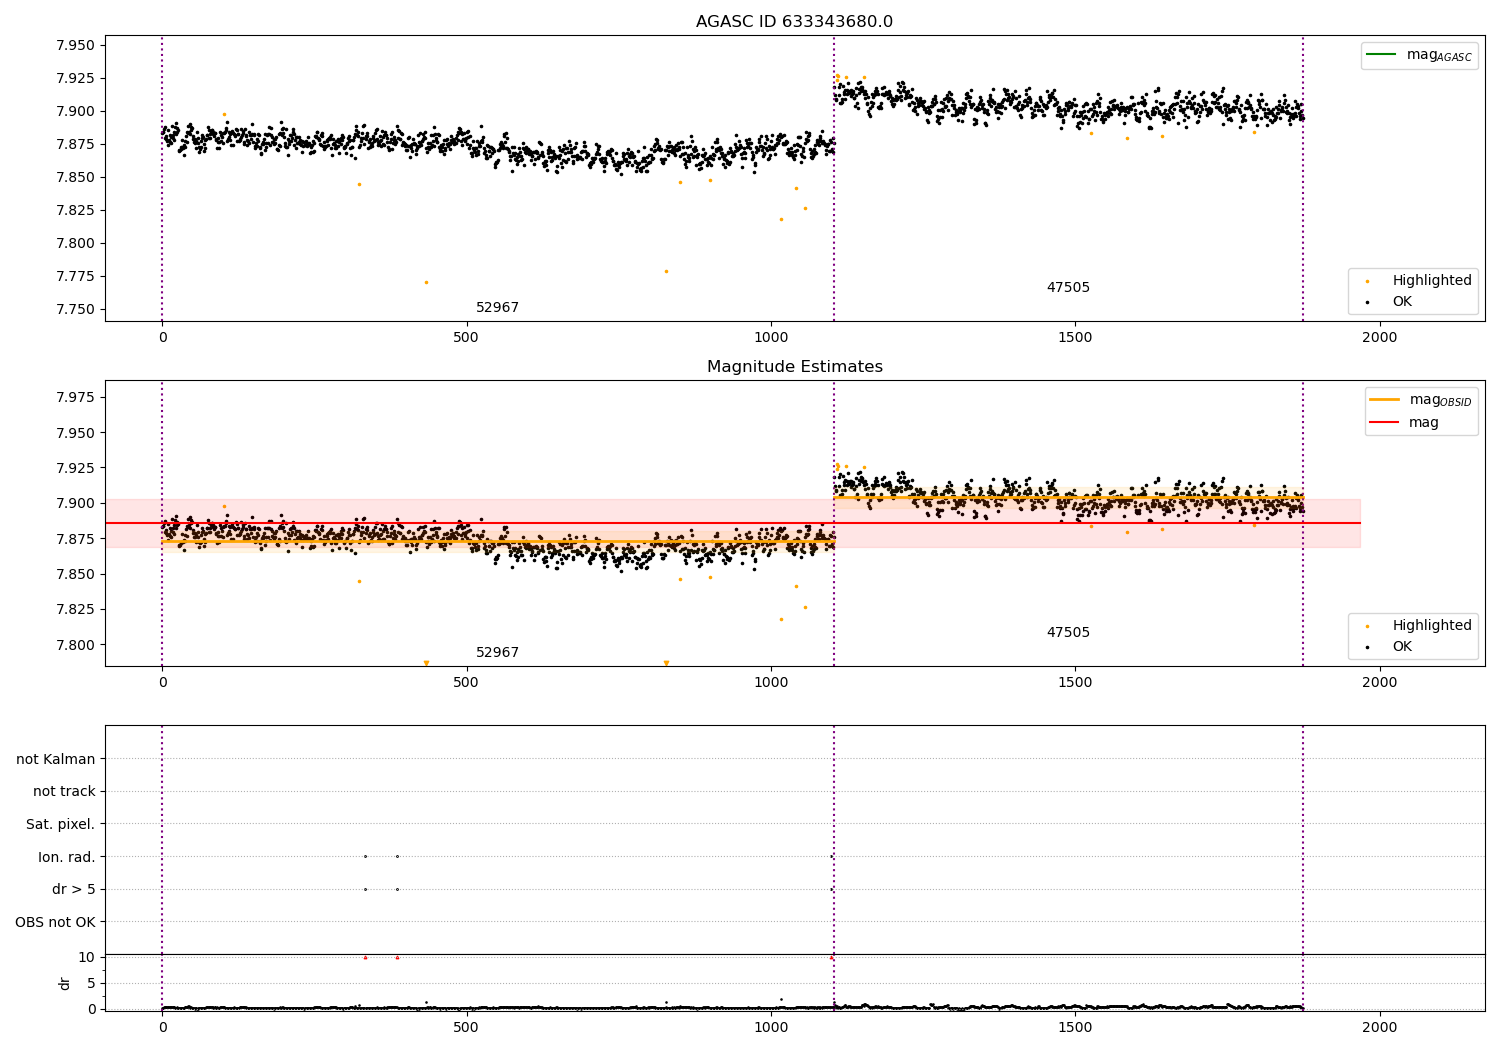
Task: Select the OK legend marker in top plot
Action: click(1368, 301)
